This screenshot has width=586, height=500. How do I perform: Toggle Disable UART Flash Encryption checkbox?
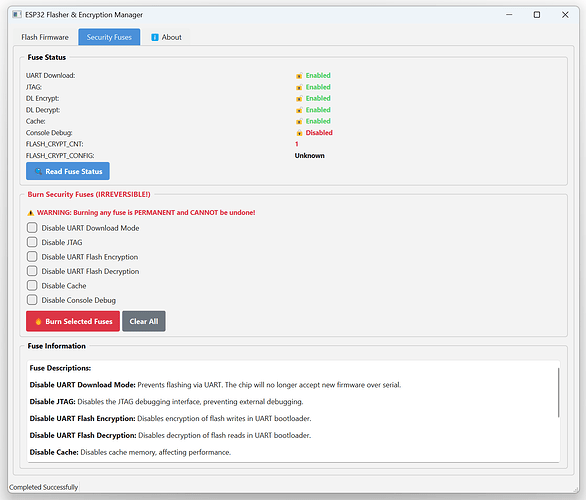coord(32,257)
